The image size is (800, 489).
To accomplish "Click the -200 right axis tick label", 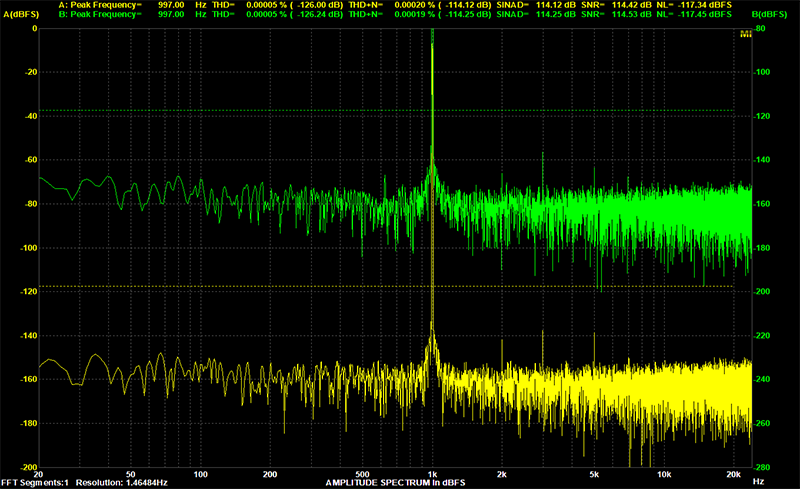I will tap(762, 291).
